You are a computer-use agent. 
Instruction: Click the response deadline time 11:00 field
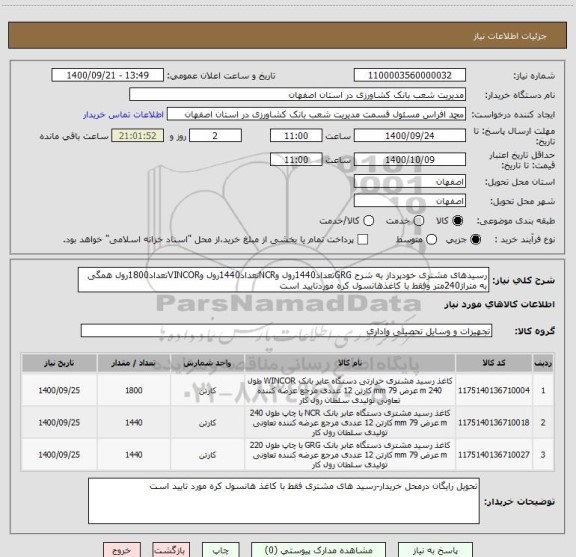[296, 136]
